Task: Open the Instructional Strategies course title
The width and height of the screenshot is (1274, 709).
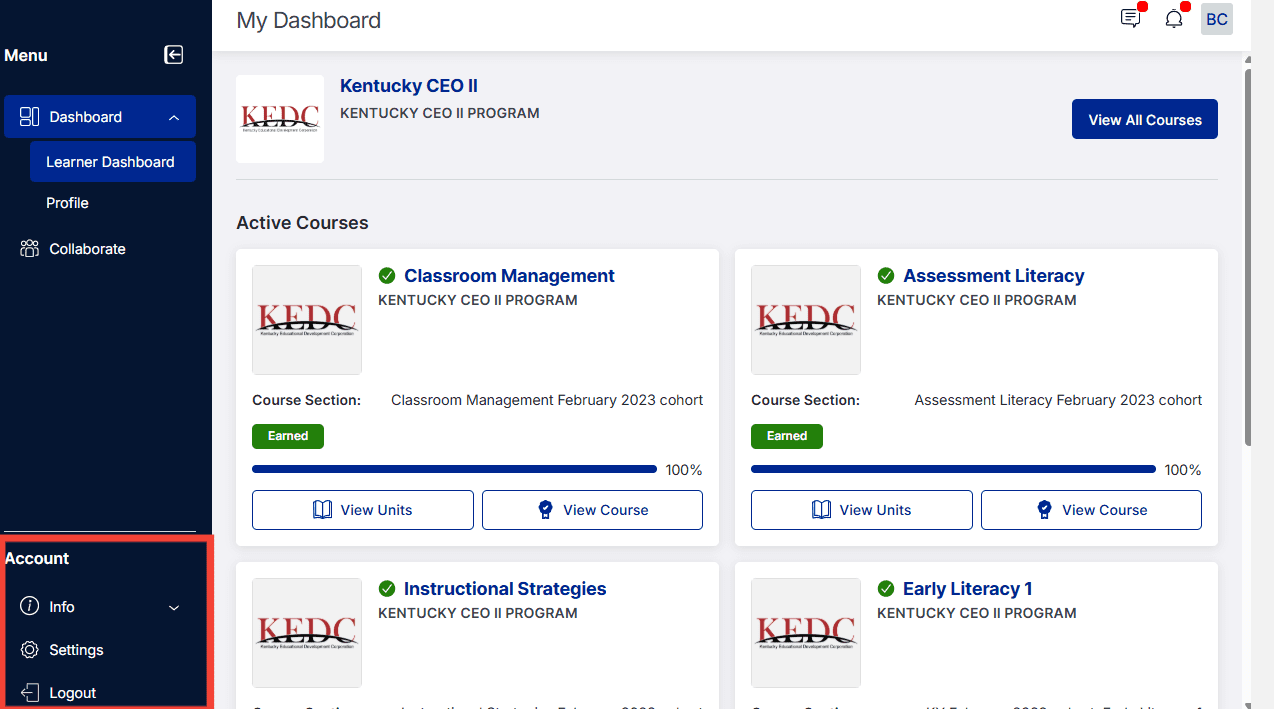Action: click(505, 589)
